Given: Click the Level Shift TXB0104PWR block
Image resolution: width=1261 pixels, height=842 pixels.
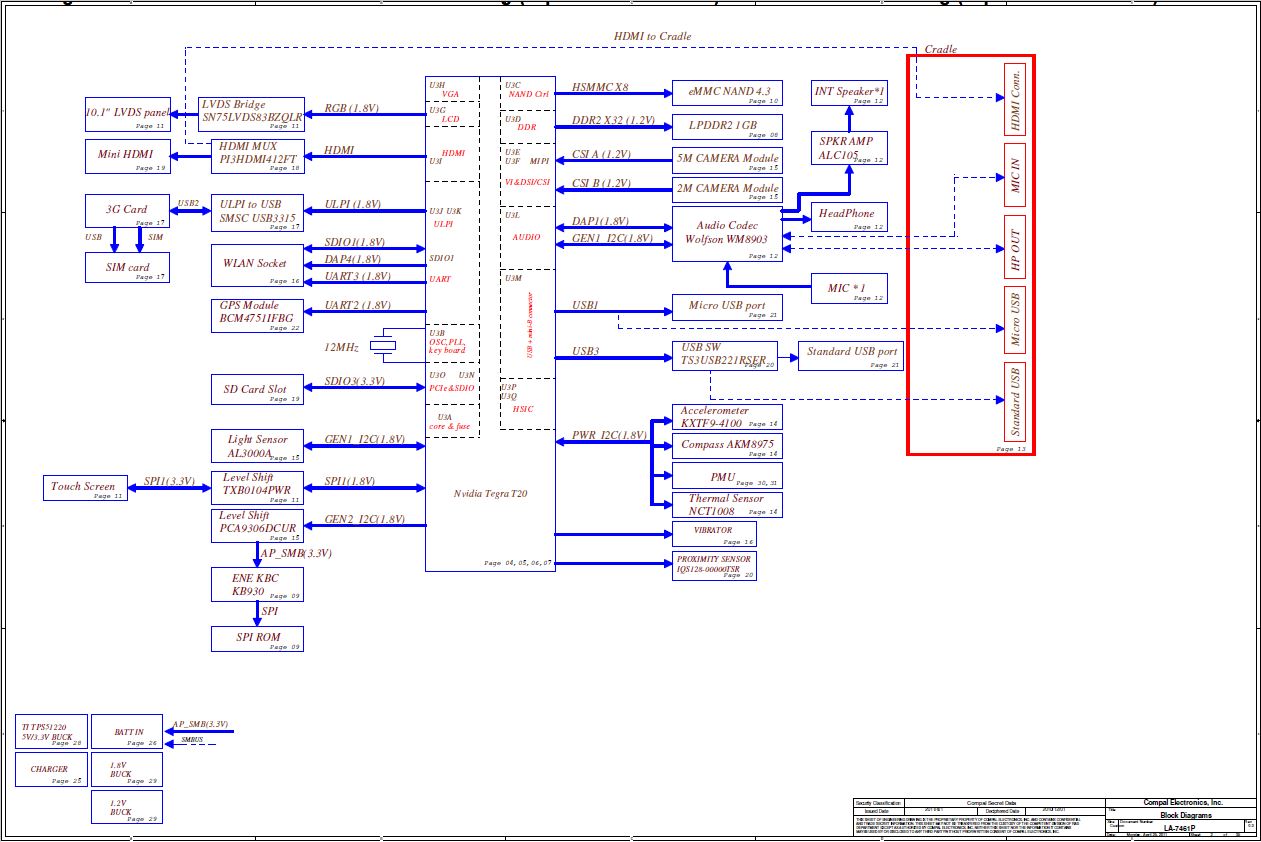Looking at the screenshot, I should [257, 488].
